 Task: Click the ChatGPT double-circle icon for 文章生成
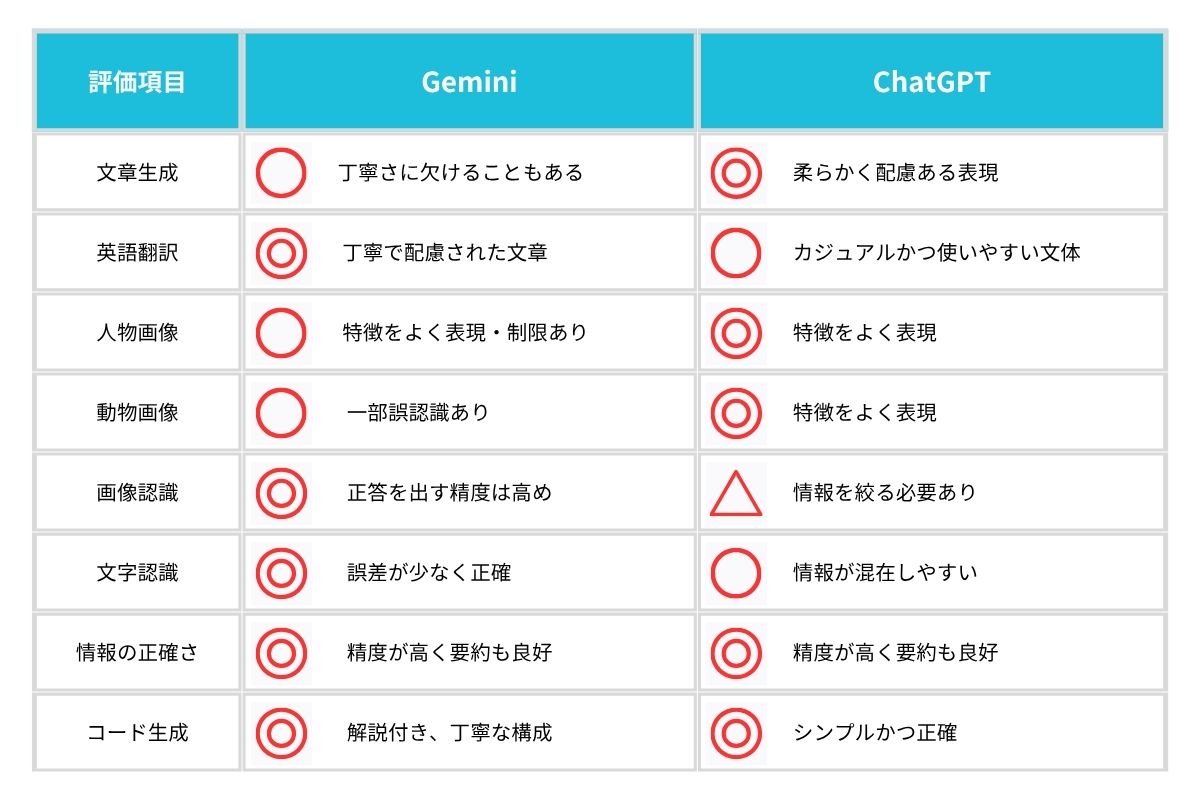click(x=736, y=173)
